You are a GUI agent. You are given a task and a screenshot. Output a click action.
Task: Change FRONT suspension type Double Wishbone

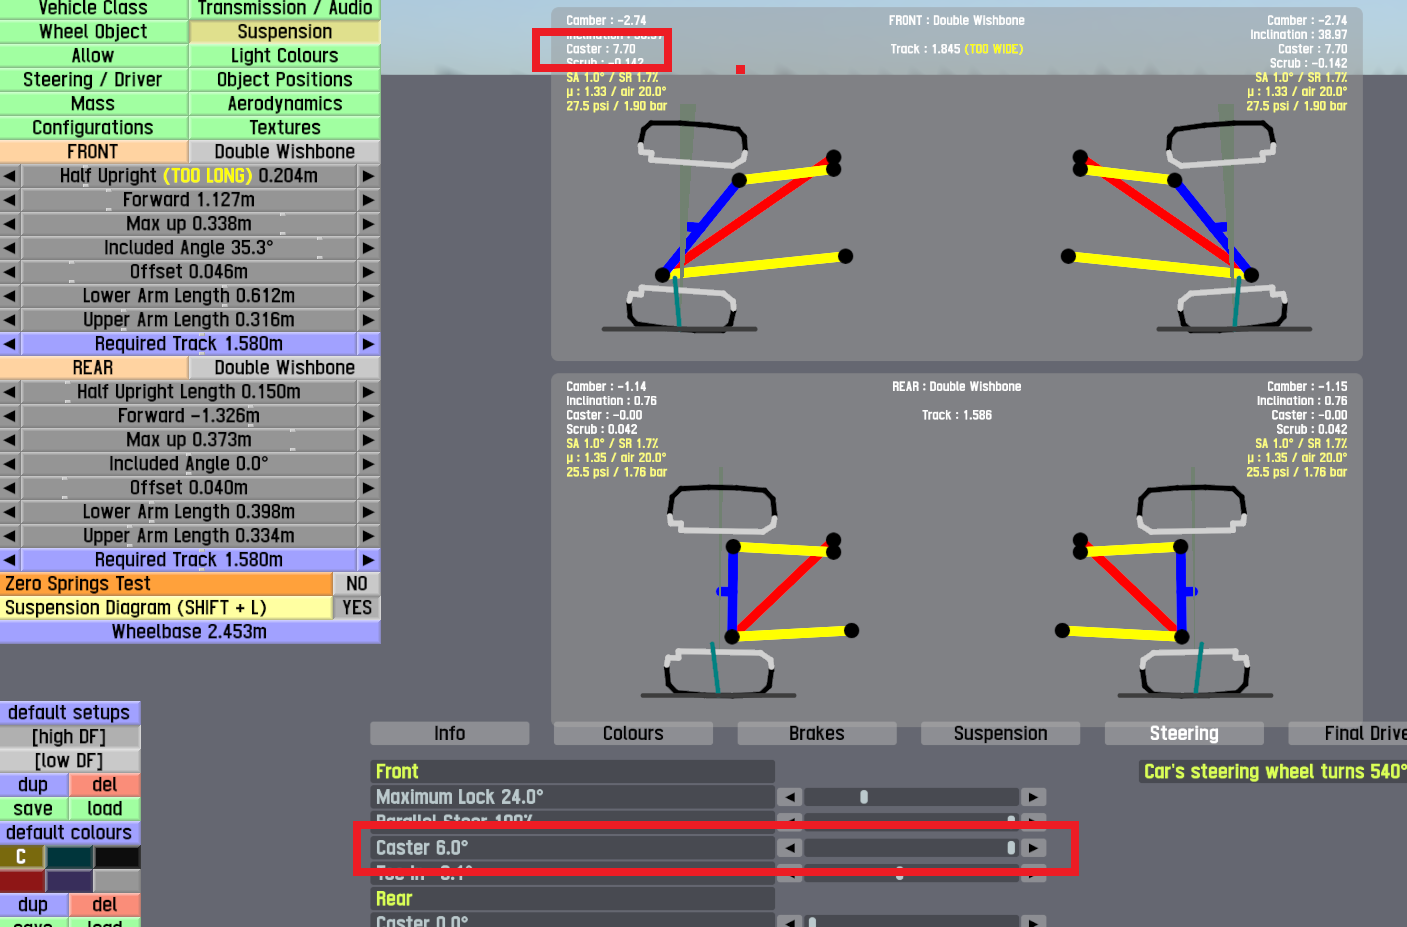pyautogui.click(x=285, y=152)
